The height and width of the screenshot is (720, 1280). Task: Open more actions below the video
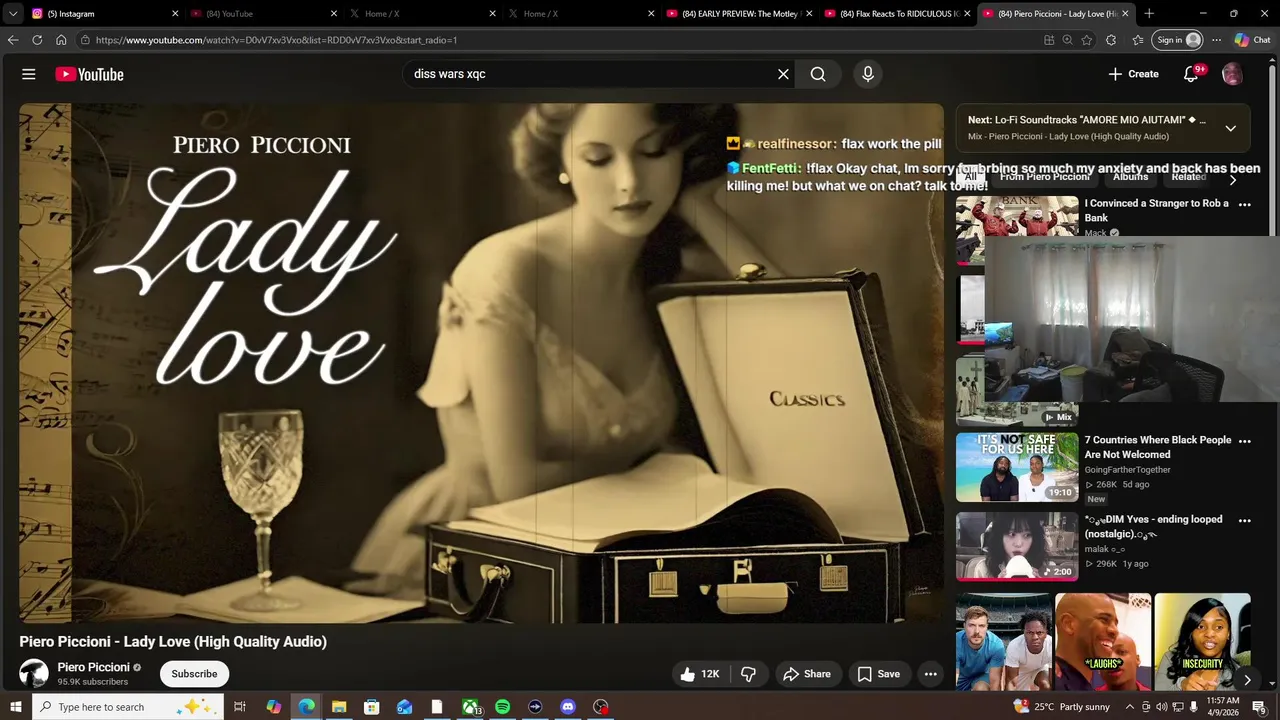point(930,674)
